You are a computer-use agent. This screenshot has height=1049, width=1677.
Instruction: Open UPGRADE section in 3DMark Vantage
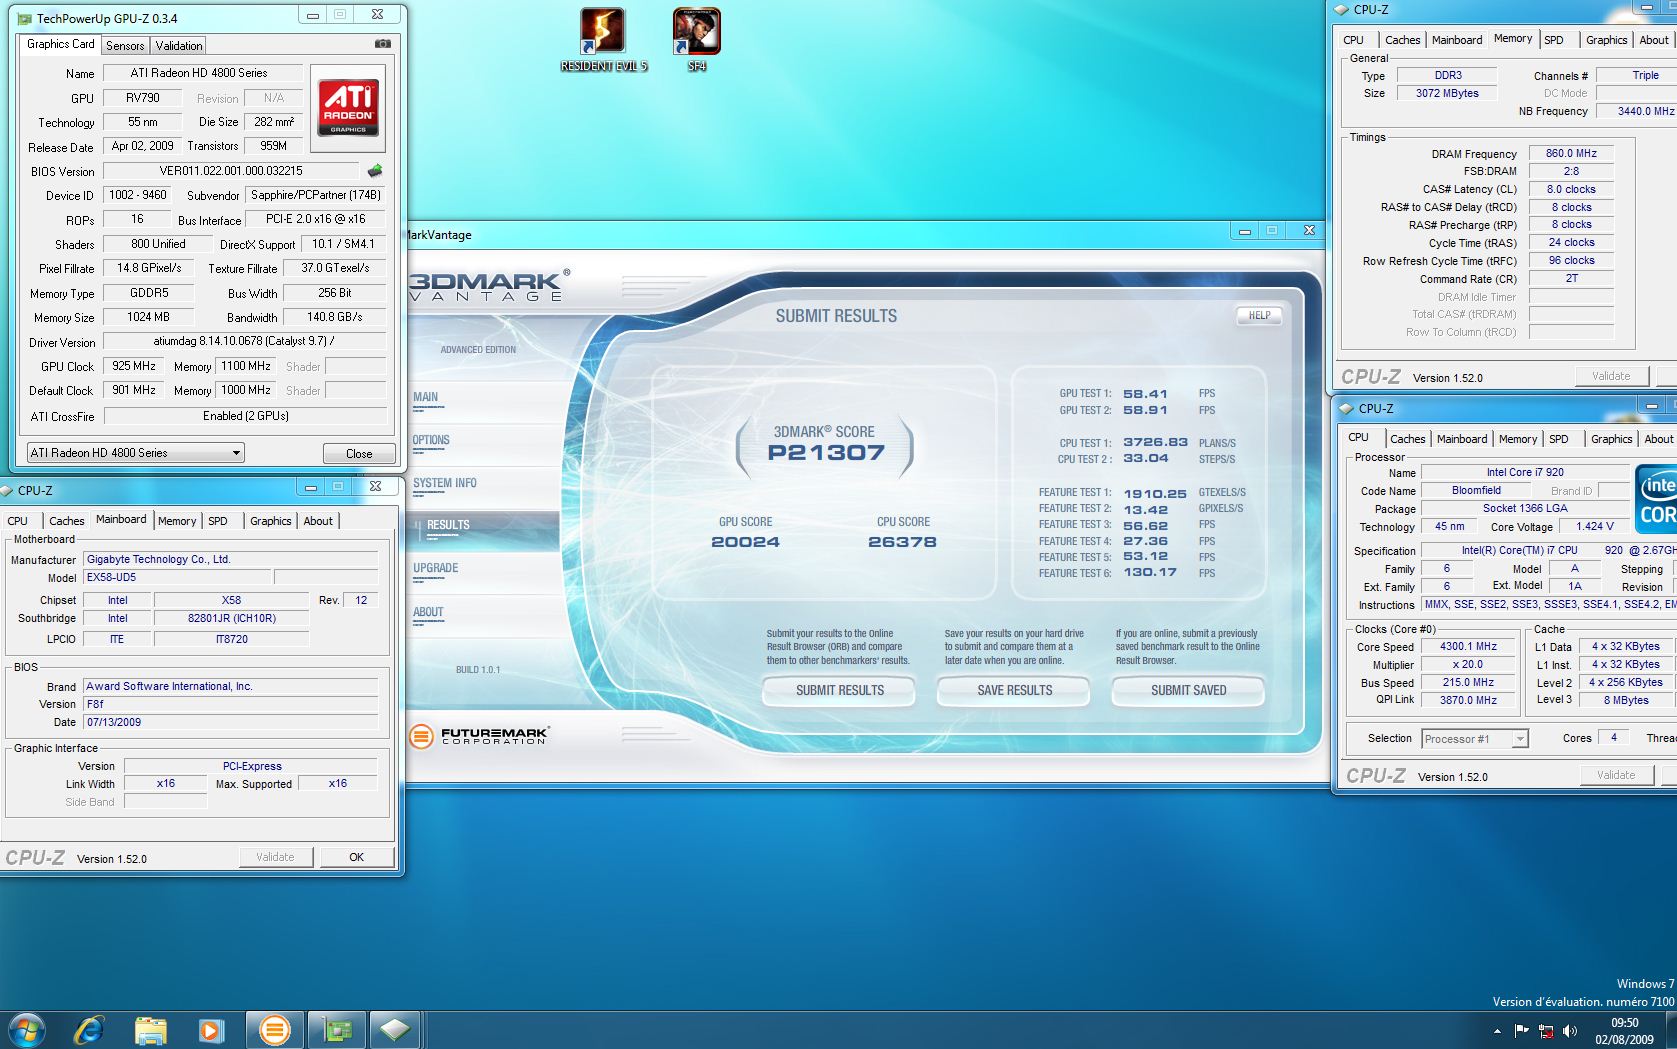coord(435,568)
